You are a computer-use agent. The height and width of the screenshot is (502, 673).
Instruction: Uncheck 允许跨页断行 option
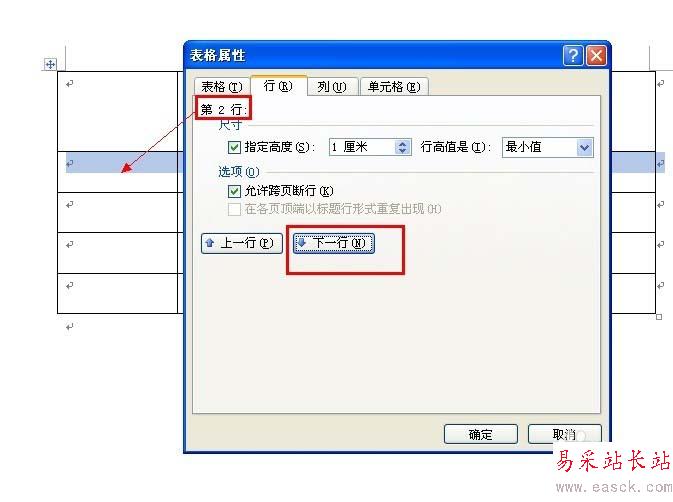pos(234,191)
